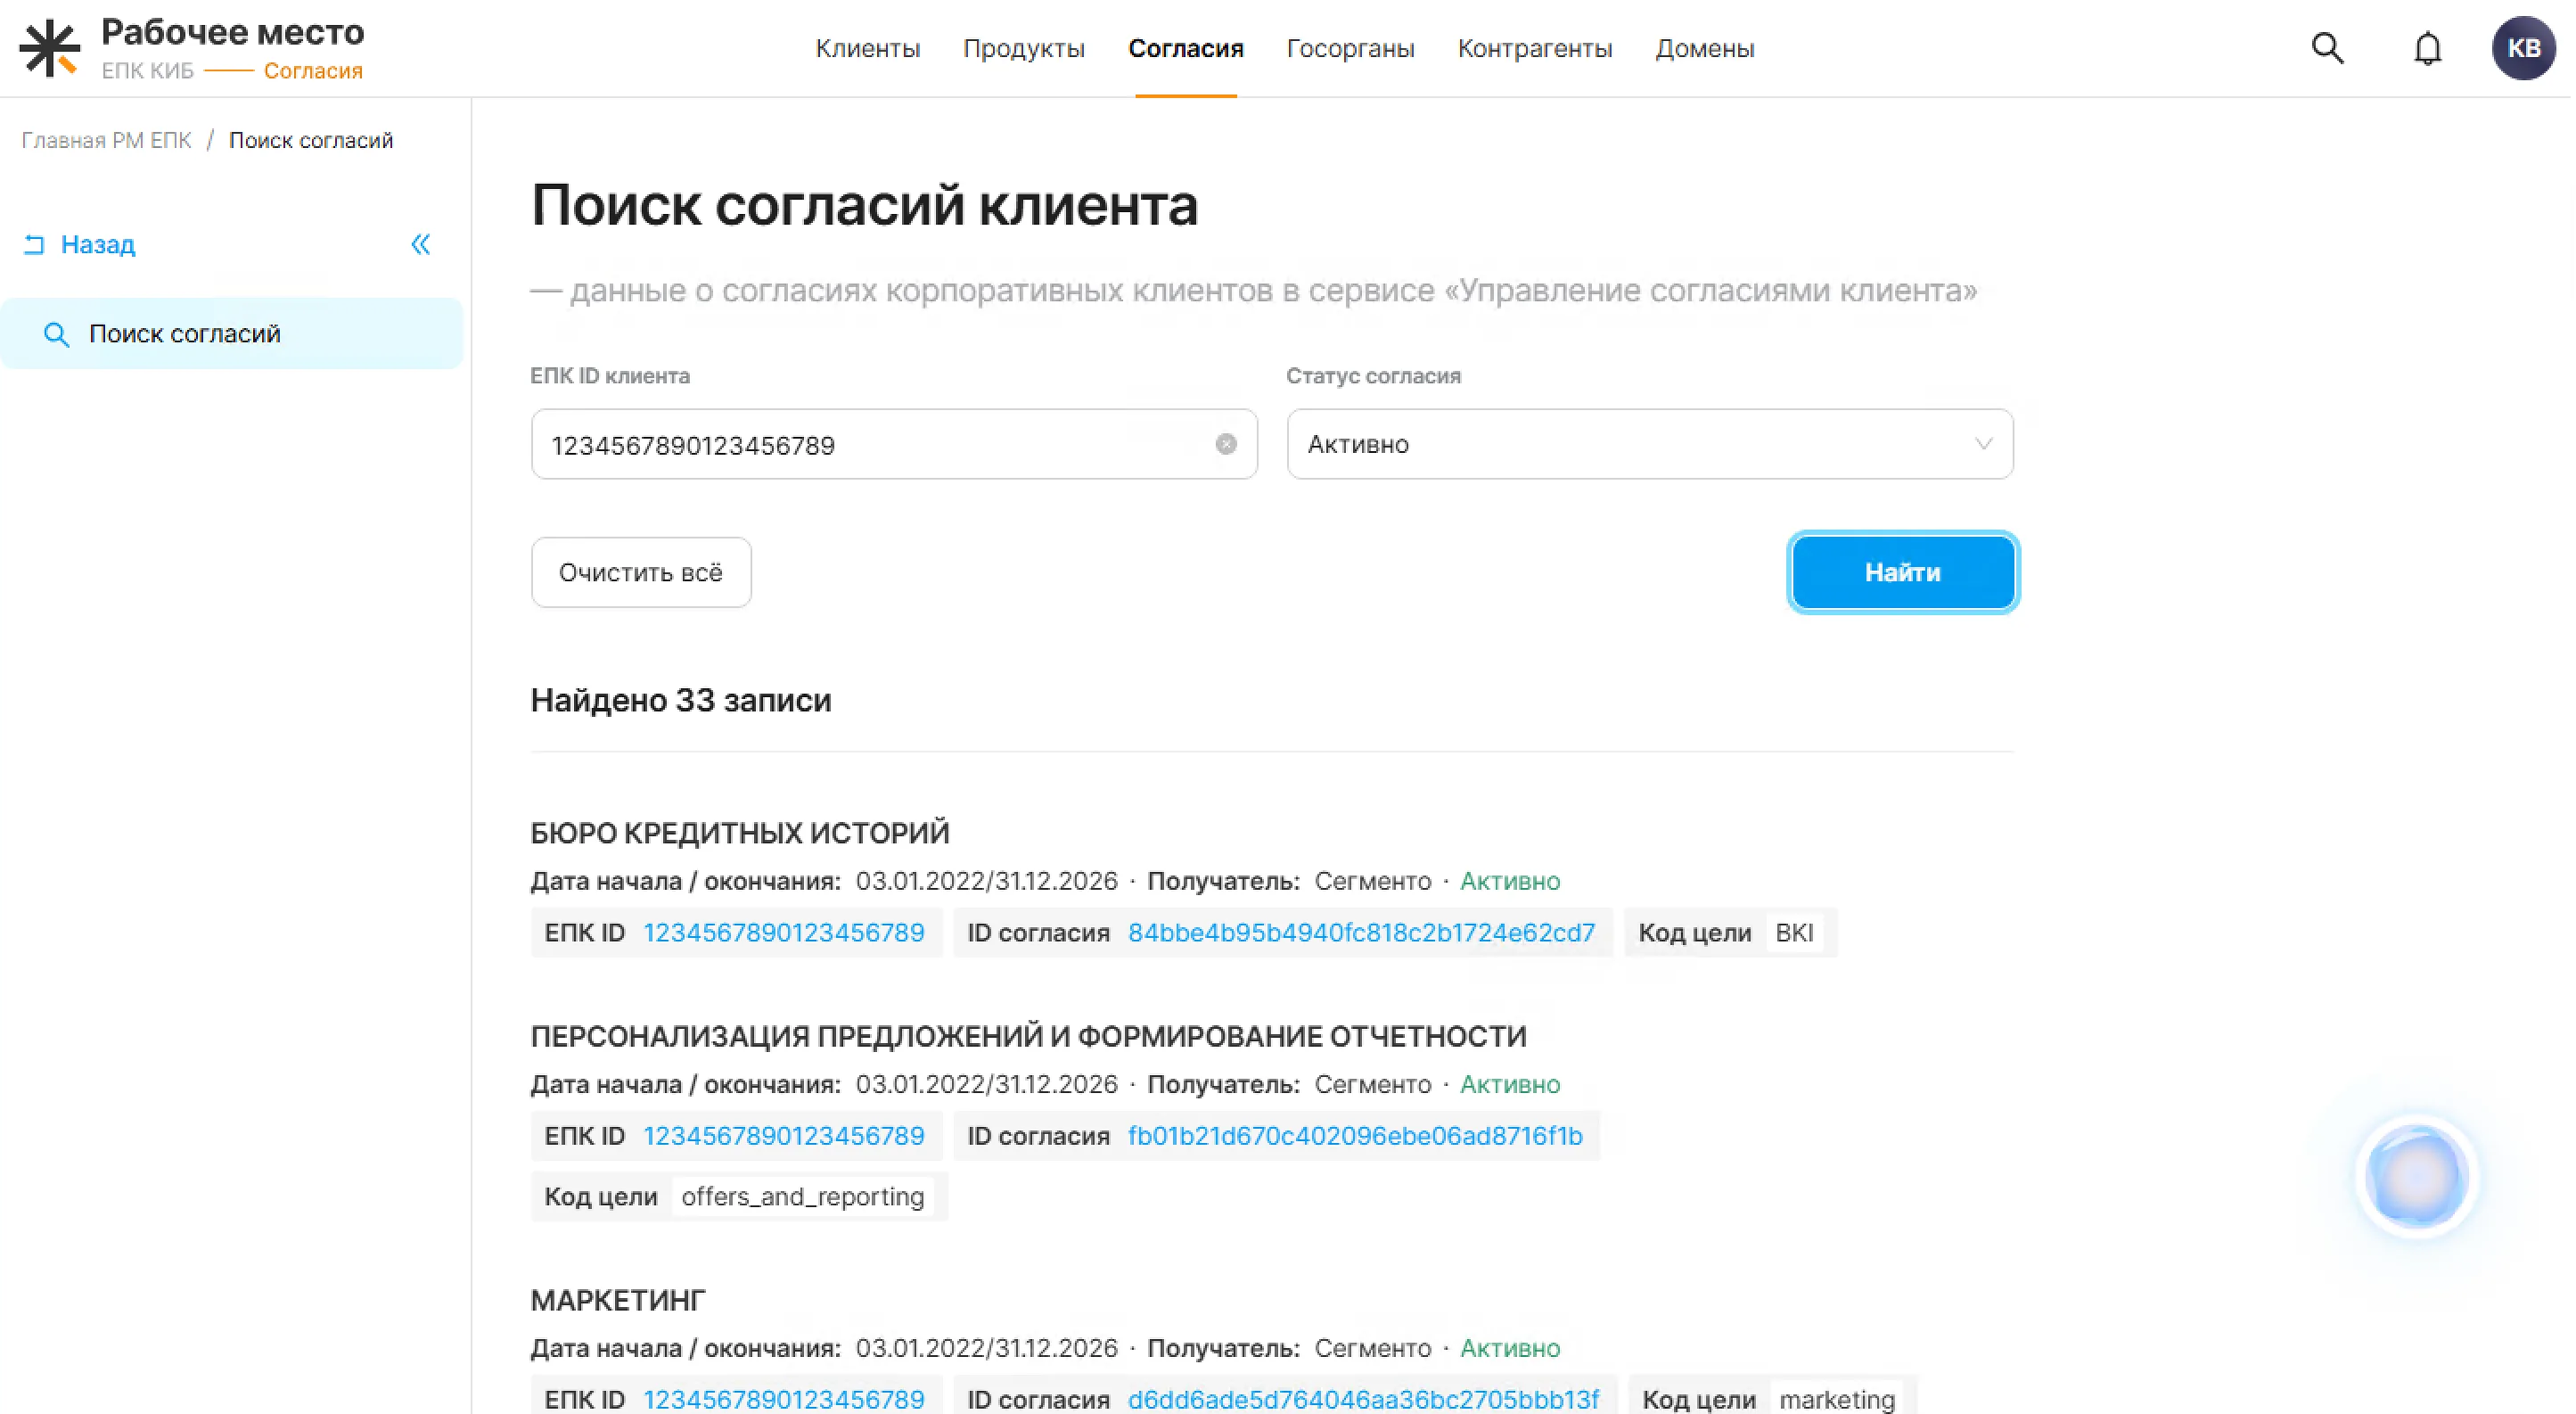2576x1414 pixels.
Task: Click the asterisk logo in the header
Action: point(49,48)
